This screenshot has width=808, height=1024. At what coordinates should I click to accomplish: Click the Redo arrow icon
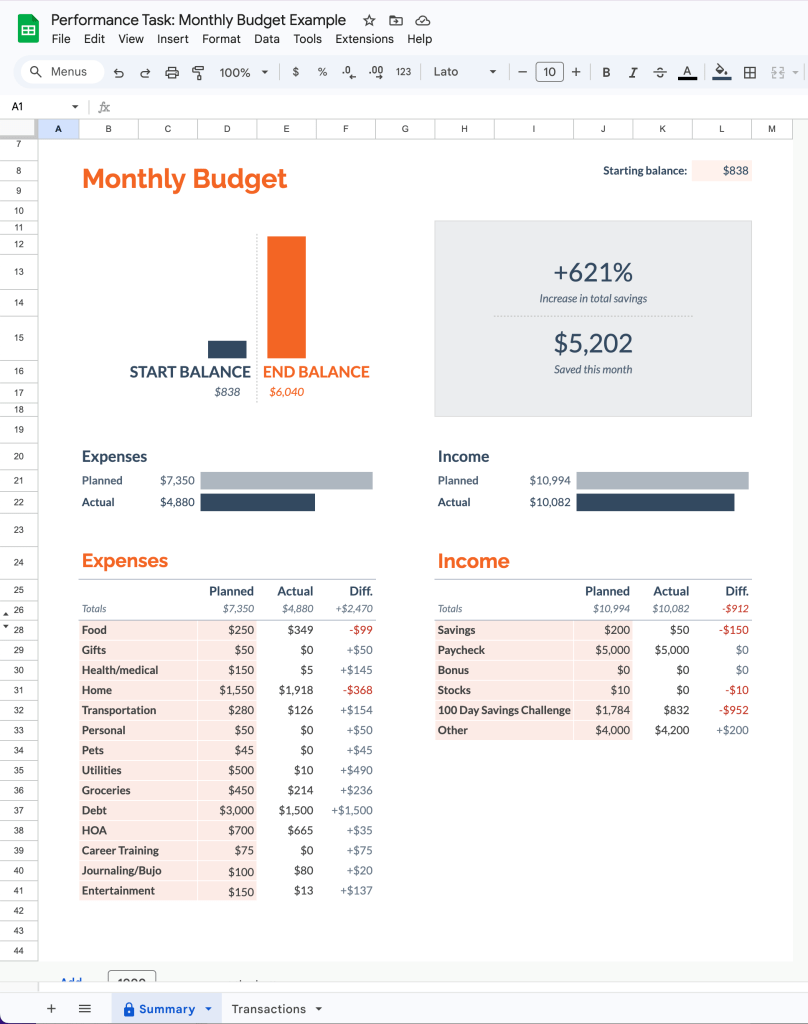point(145,72)
